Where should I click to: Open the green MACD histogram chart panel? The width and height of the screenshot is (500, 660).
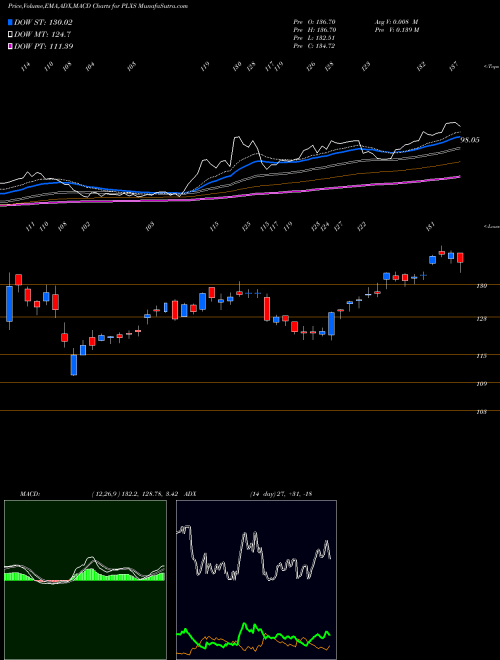coord(85,580)
